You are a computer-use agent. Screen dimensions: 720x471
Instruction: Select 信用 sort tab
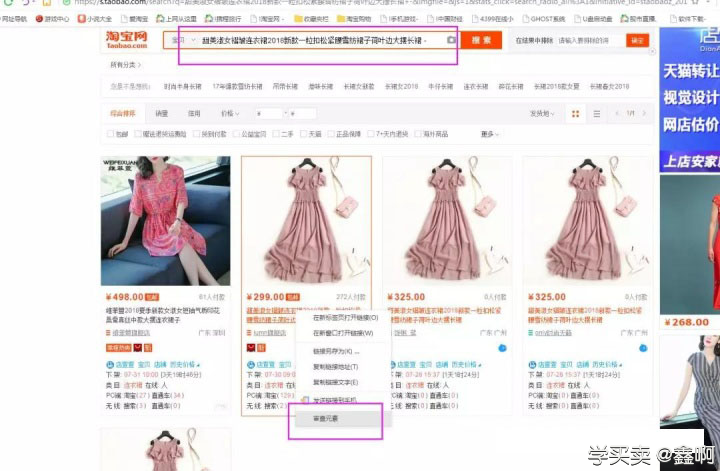194,113
